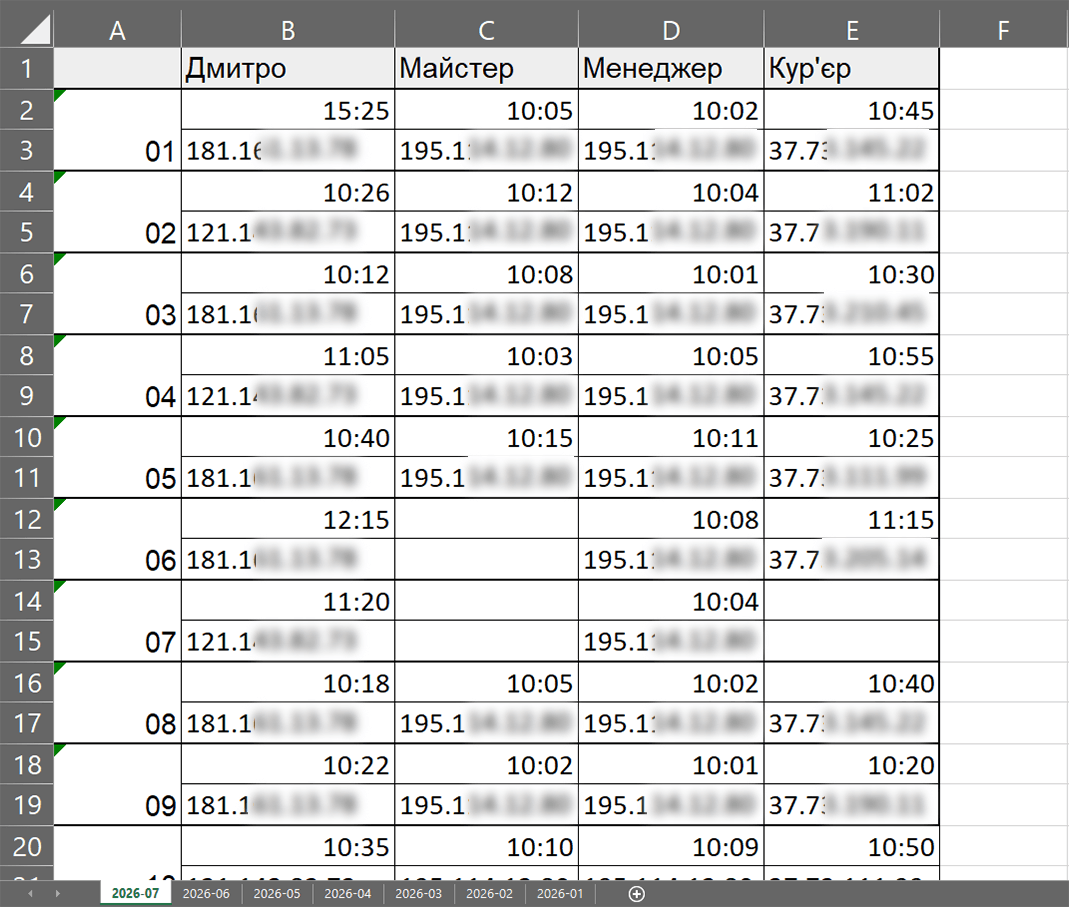Select column C header
This screenshot has width=1069, height=907.
(486, 30)
